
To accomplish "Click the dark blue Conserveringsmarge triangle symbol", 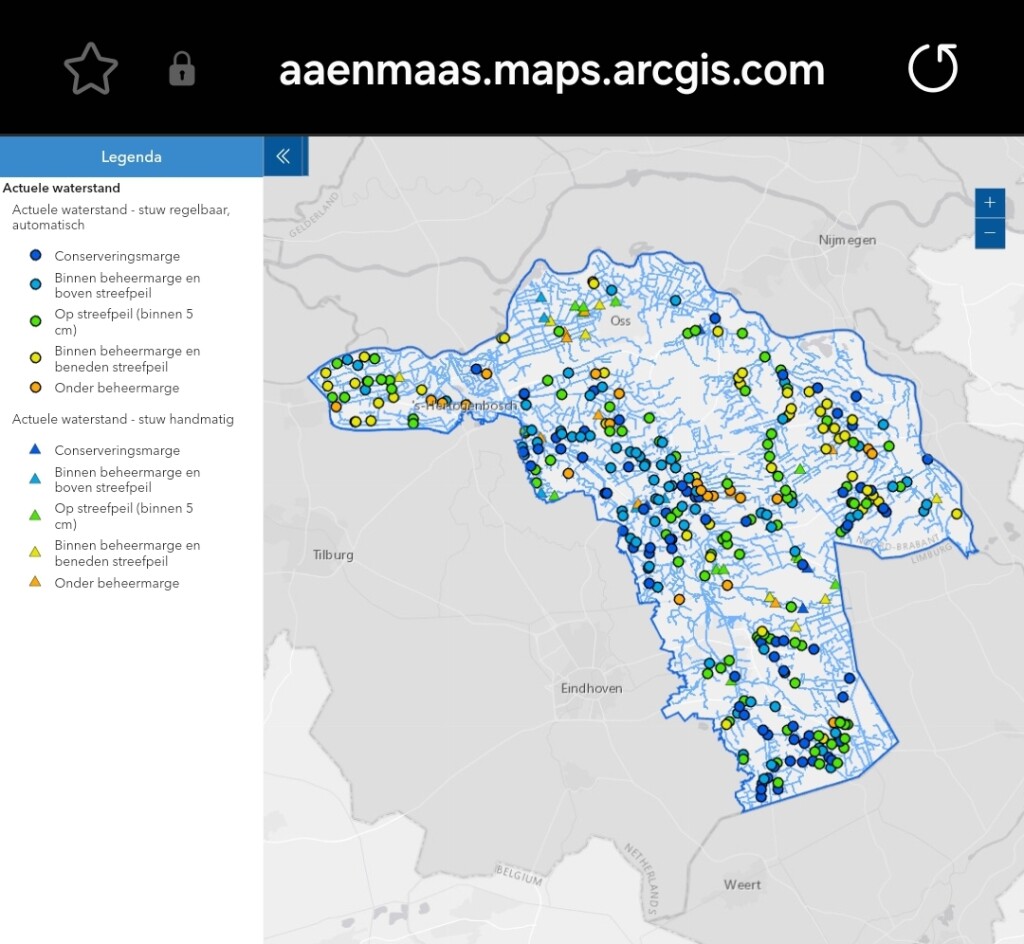I will [35, 450].
